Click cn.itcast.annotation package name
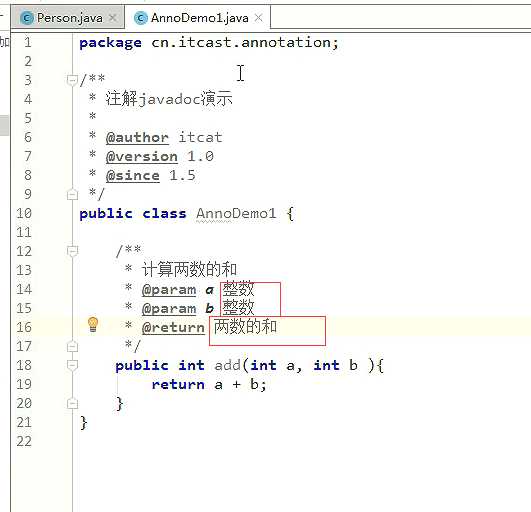The height and width of the screenshot is (512, 531). click(x=241, y=42)
